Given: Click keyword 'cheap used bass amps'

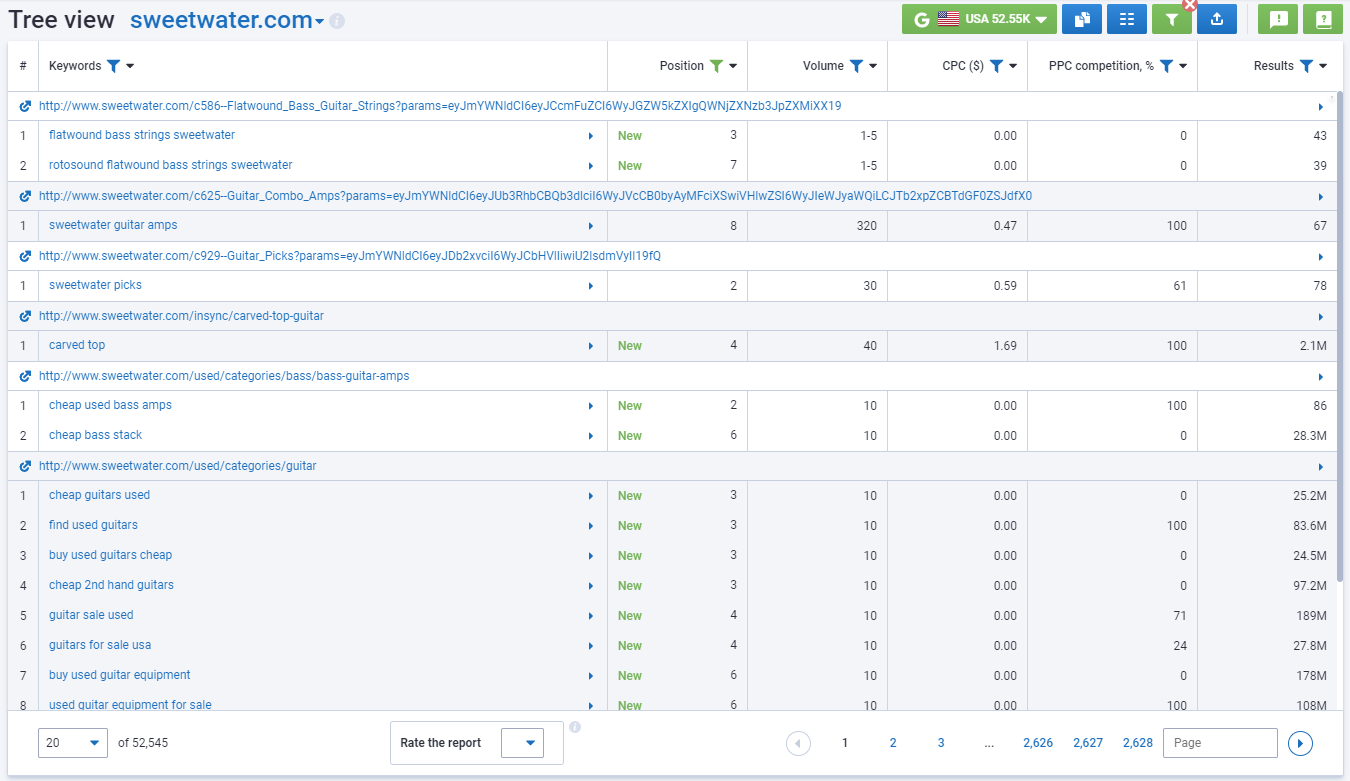Looking at the screenshot, I should click(x=110, y=405).
